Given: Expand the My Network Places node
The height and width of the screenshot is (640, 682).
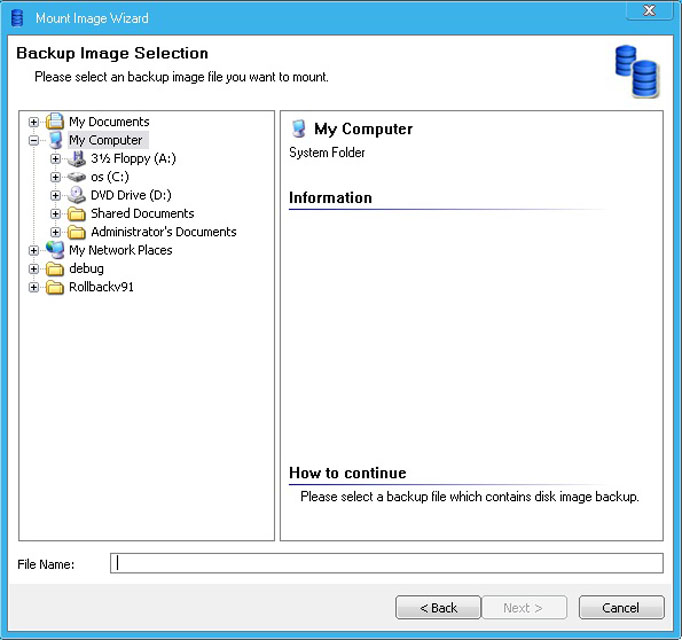Looking at the screenshot, I should pyautogui.click(x=33, y=251).
